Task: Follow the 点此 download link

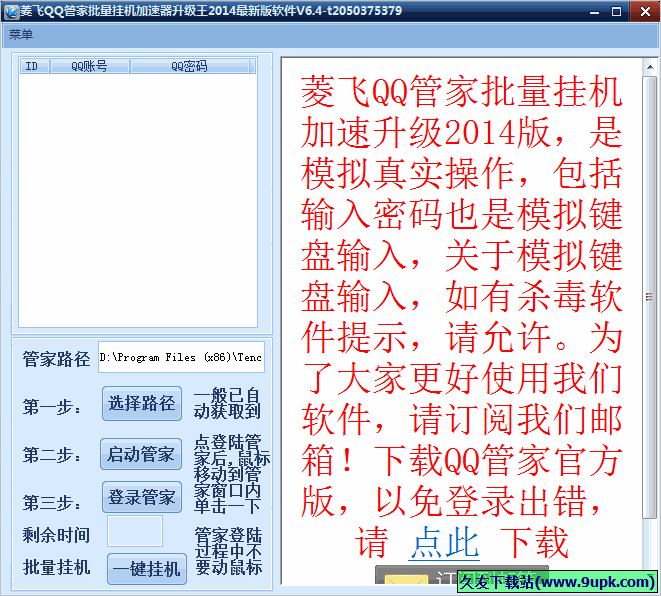Action: point(444,542)
